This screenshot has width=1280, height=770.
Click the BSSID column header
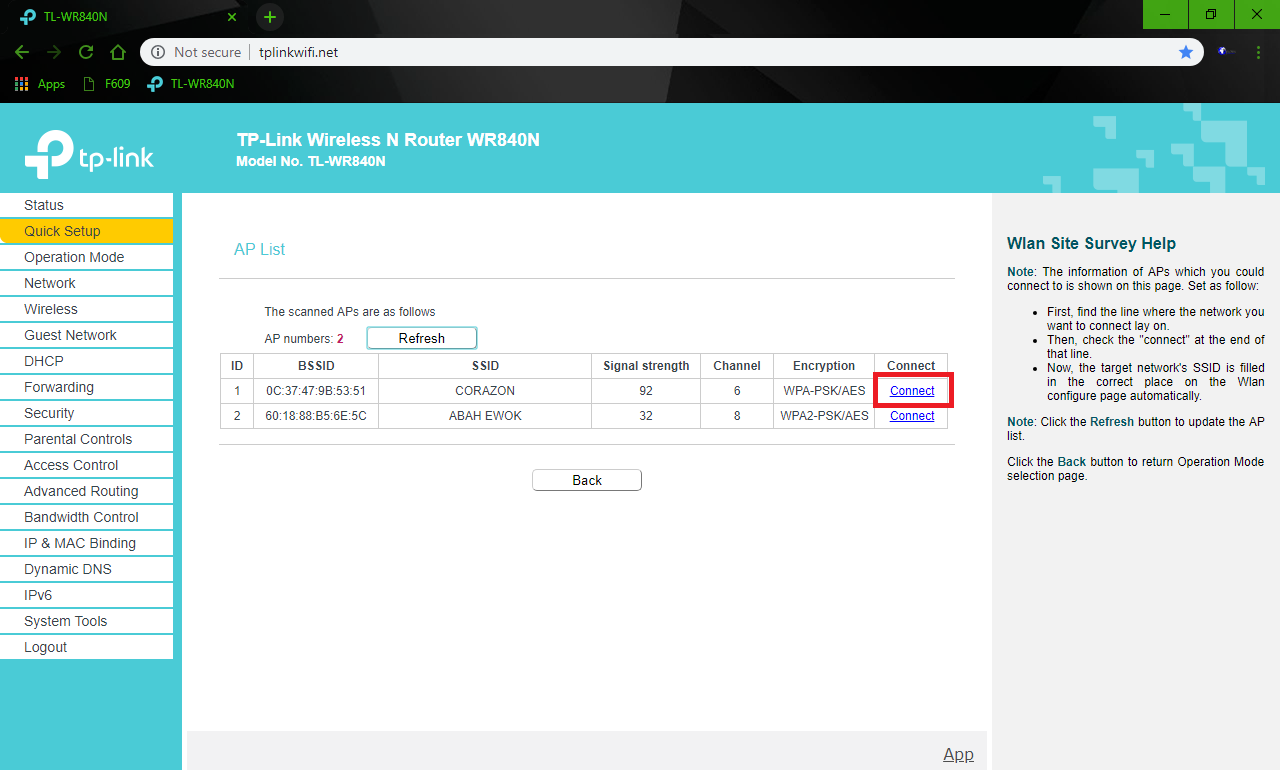point(316,366)
